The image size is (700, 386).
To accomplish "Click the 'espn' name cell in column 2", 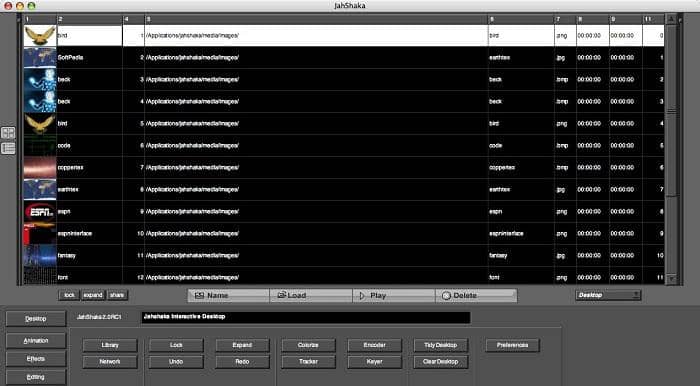I will pyautogui.click(x=89, y=212).
